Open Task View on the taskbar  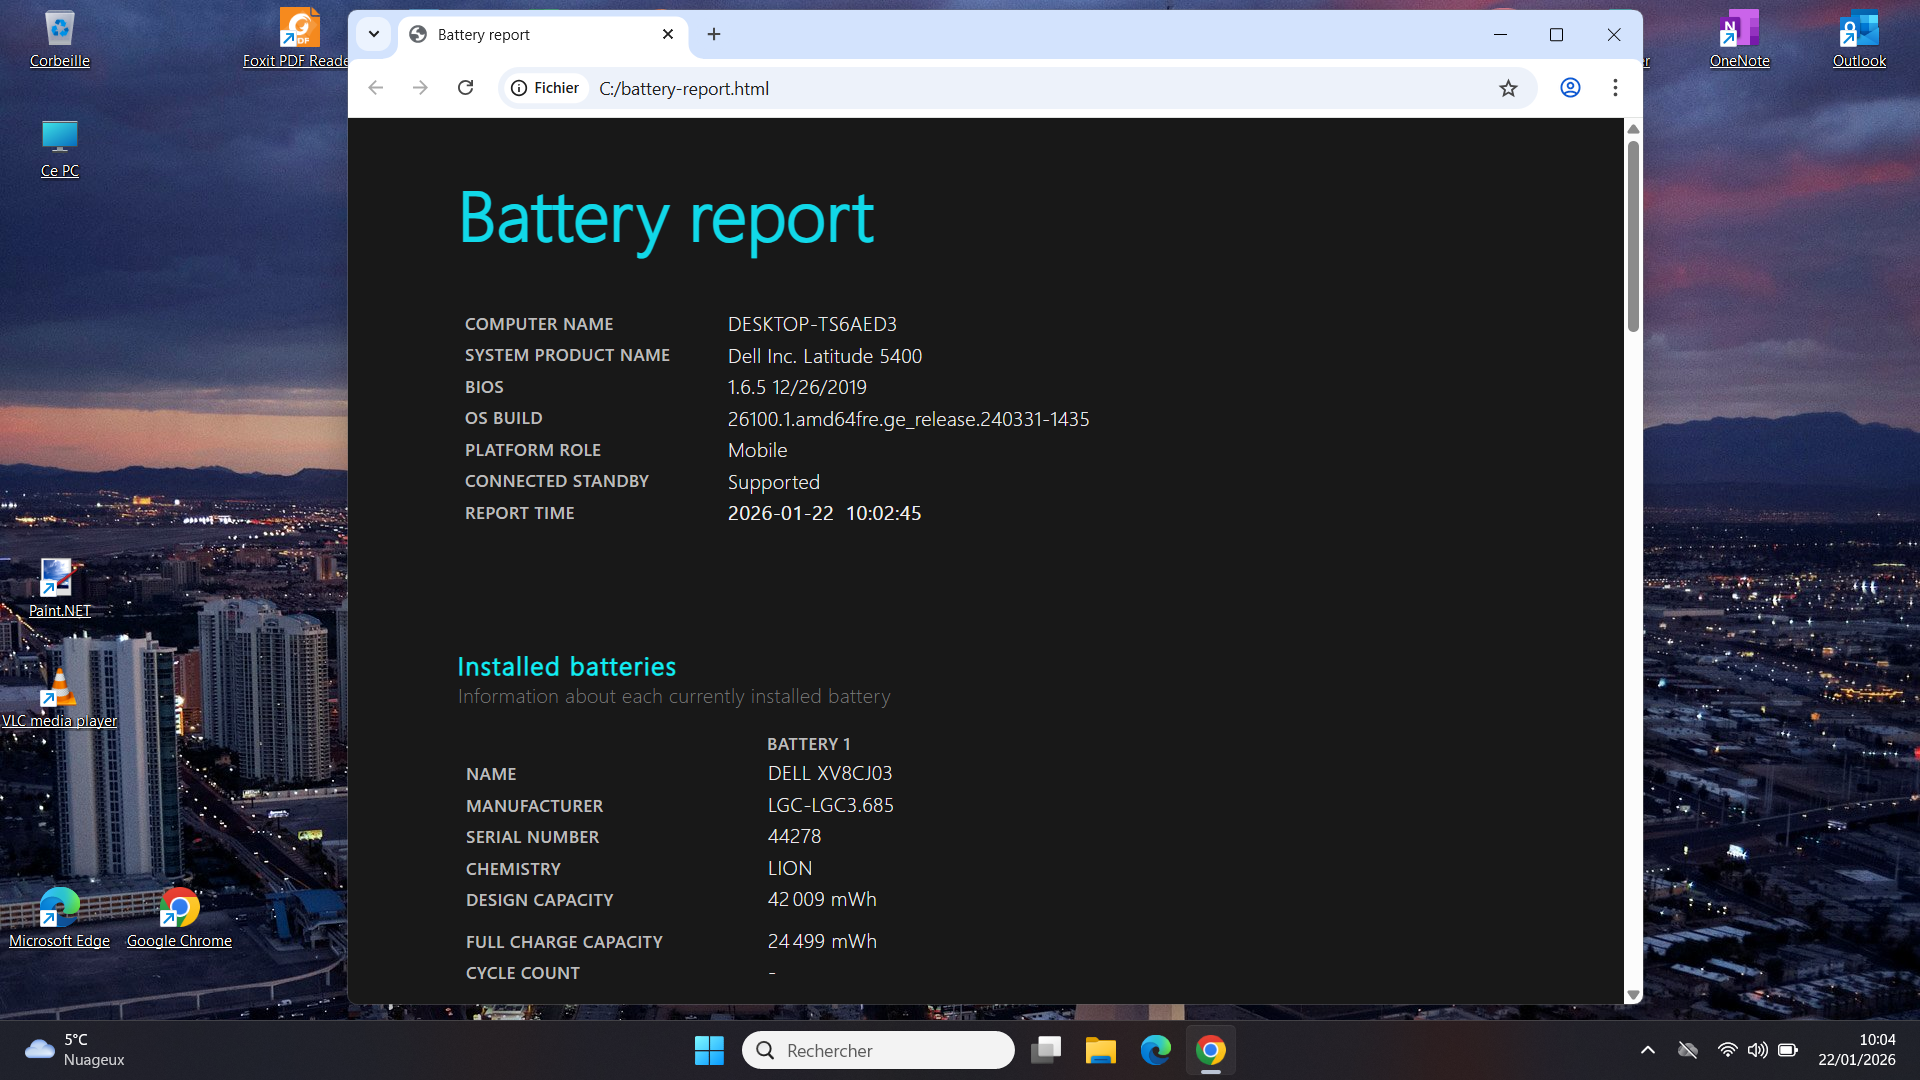click(1046, 1050)
